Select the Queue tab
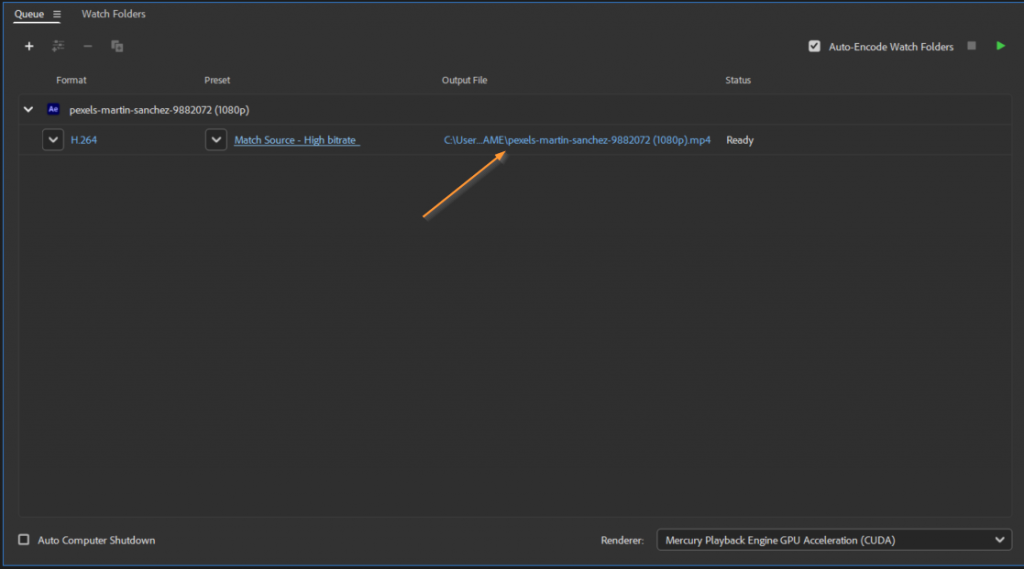 (29, 14)
